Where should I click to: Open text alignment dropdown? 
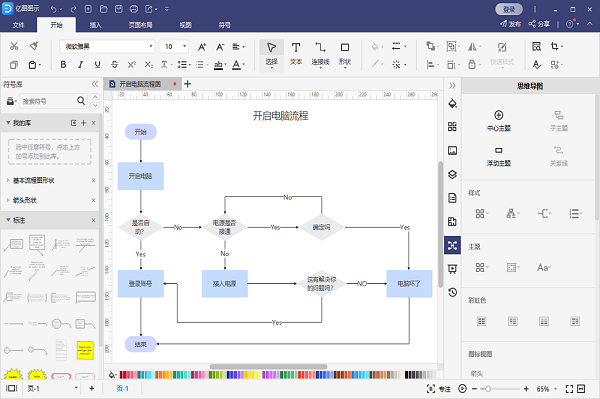tap(238, 47)
